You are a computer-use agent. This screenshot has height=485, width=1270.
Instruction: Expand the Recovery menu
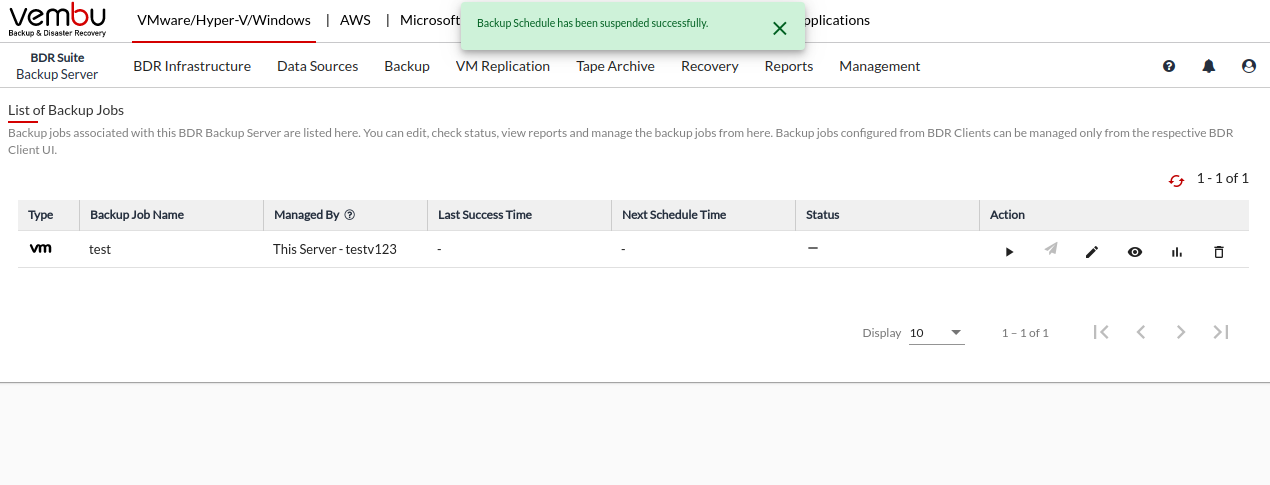(709, 66)
